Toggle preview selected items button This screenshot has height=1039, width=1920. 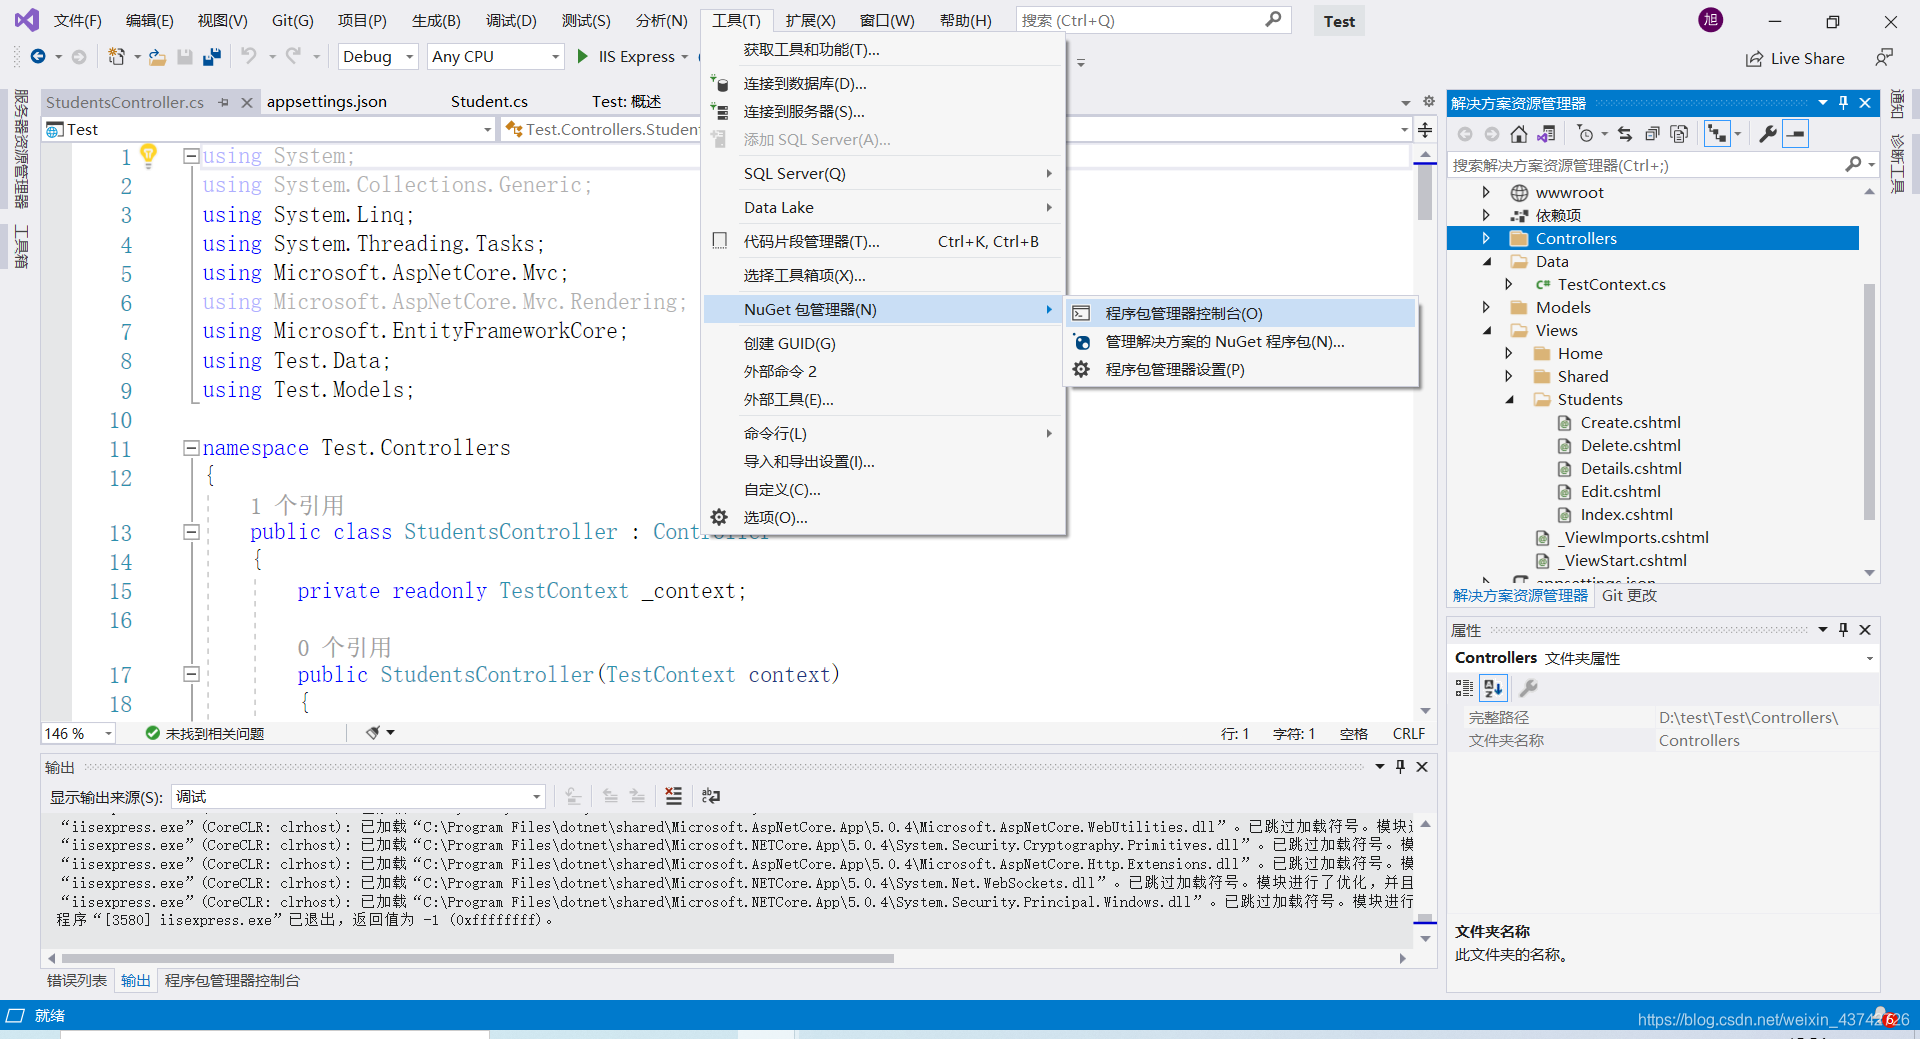tap(1796, 134)
